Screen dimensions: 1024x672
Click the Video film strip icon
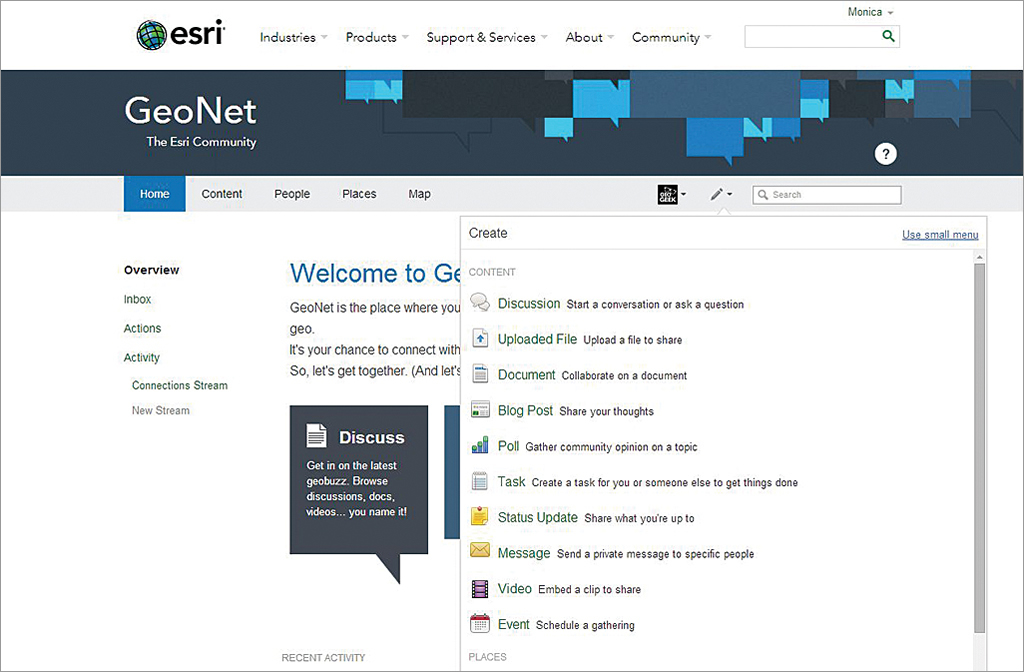[480, 588]
